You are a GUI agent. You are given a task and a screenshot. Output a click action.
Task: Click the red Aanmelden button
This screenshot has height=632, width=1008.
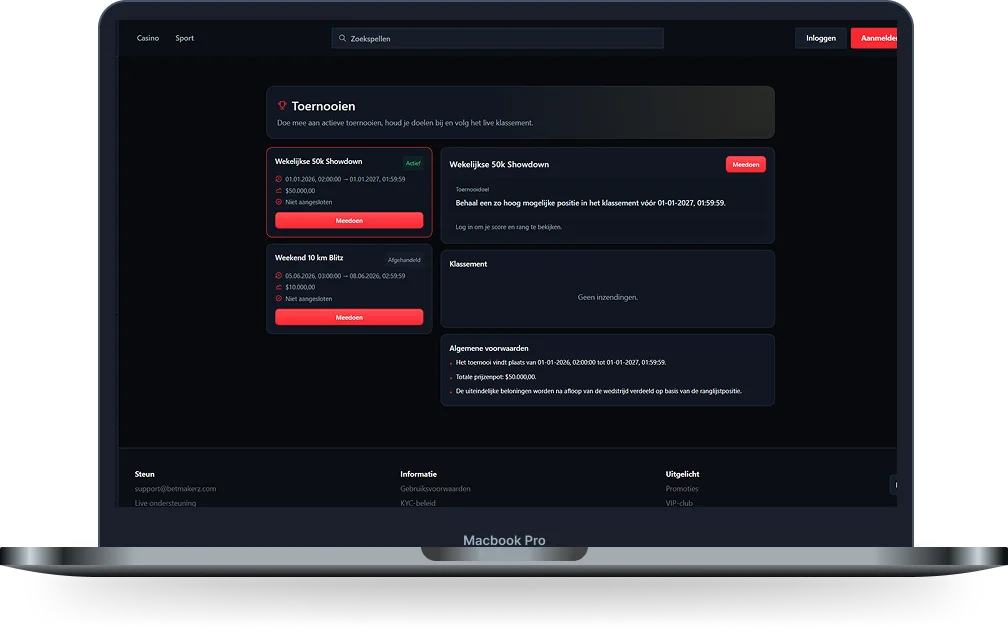(x=874, y=38)
